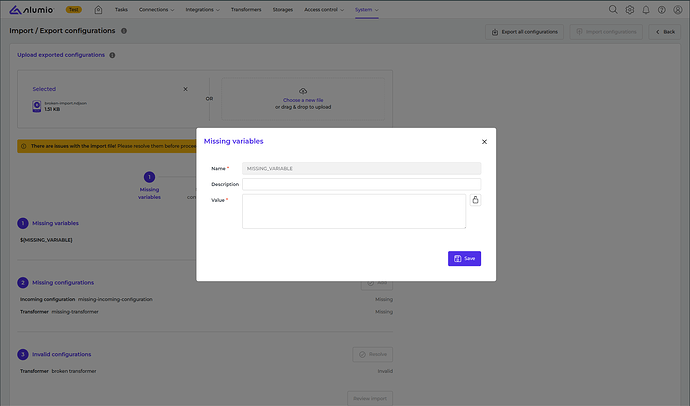Click the cloud upload icon
The width and height of the screenshot is (690, 406).
tap(303, 91)
